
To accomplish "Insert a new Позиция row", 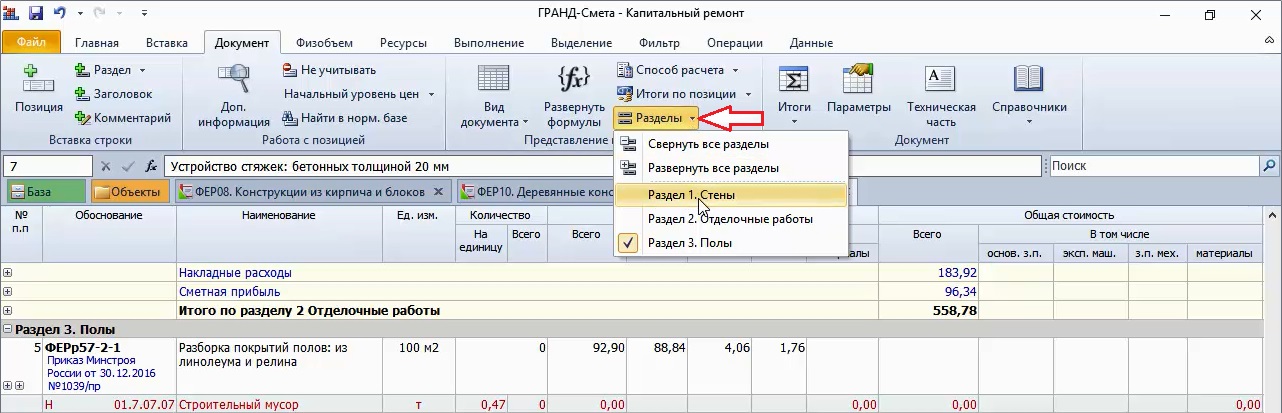I will (x=39, y=89).
